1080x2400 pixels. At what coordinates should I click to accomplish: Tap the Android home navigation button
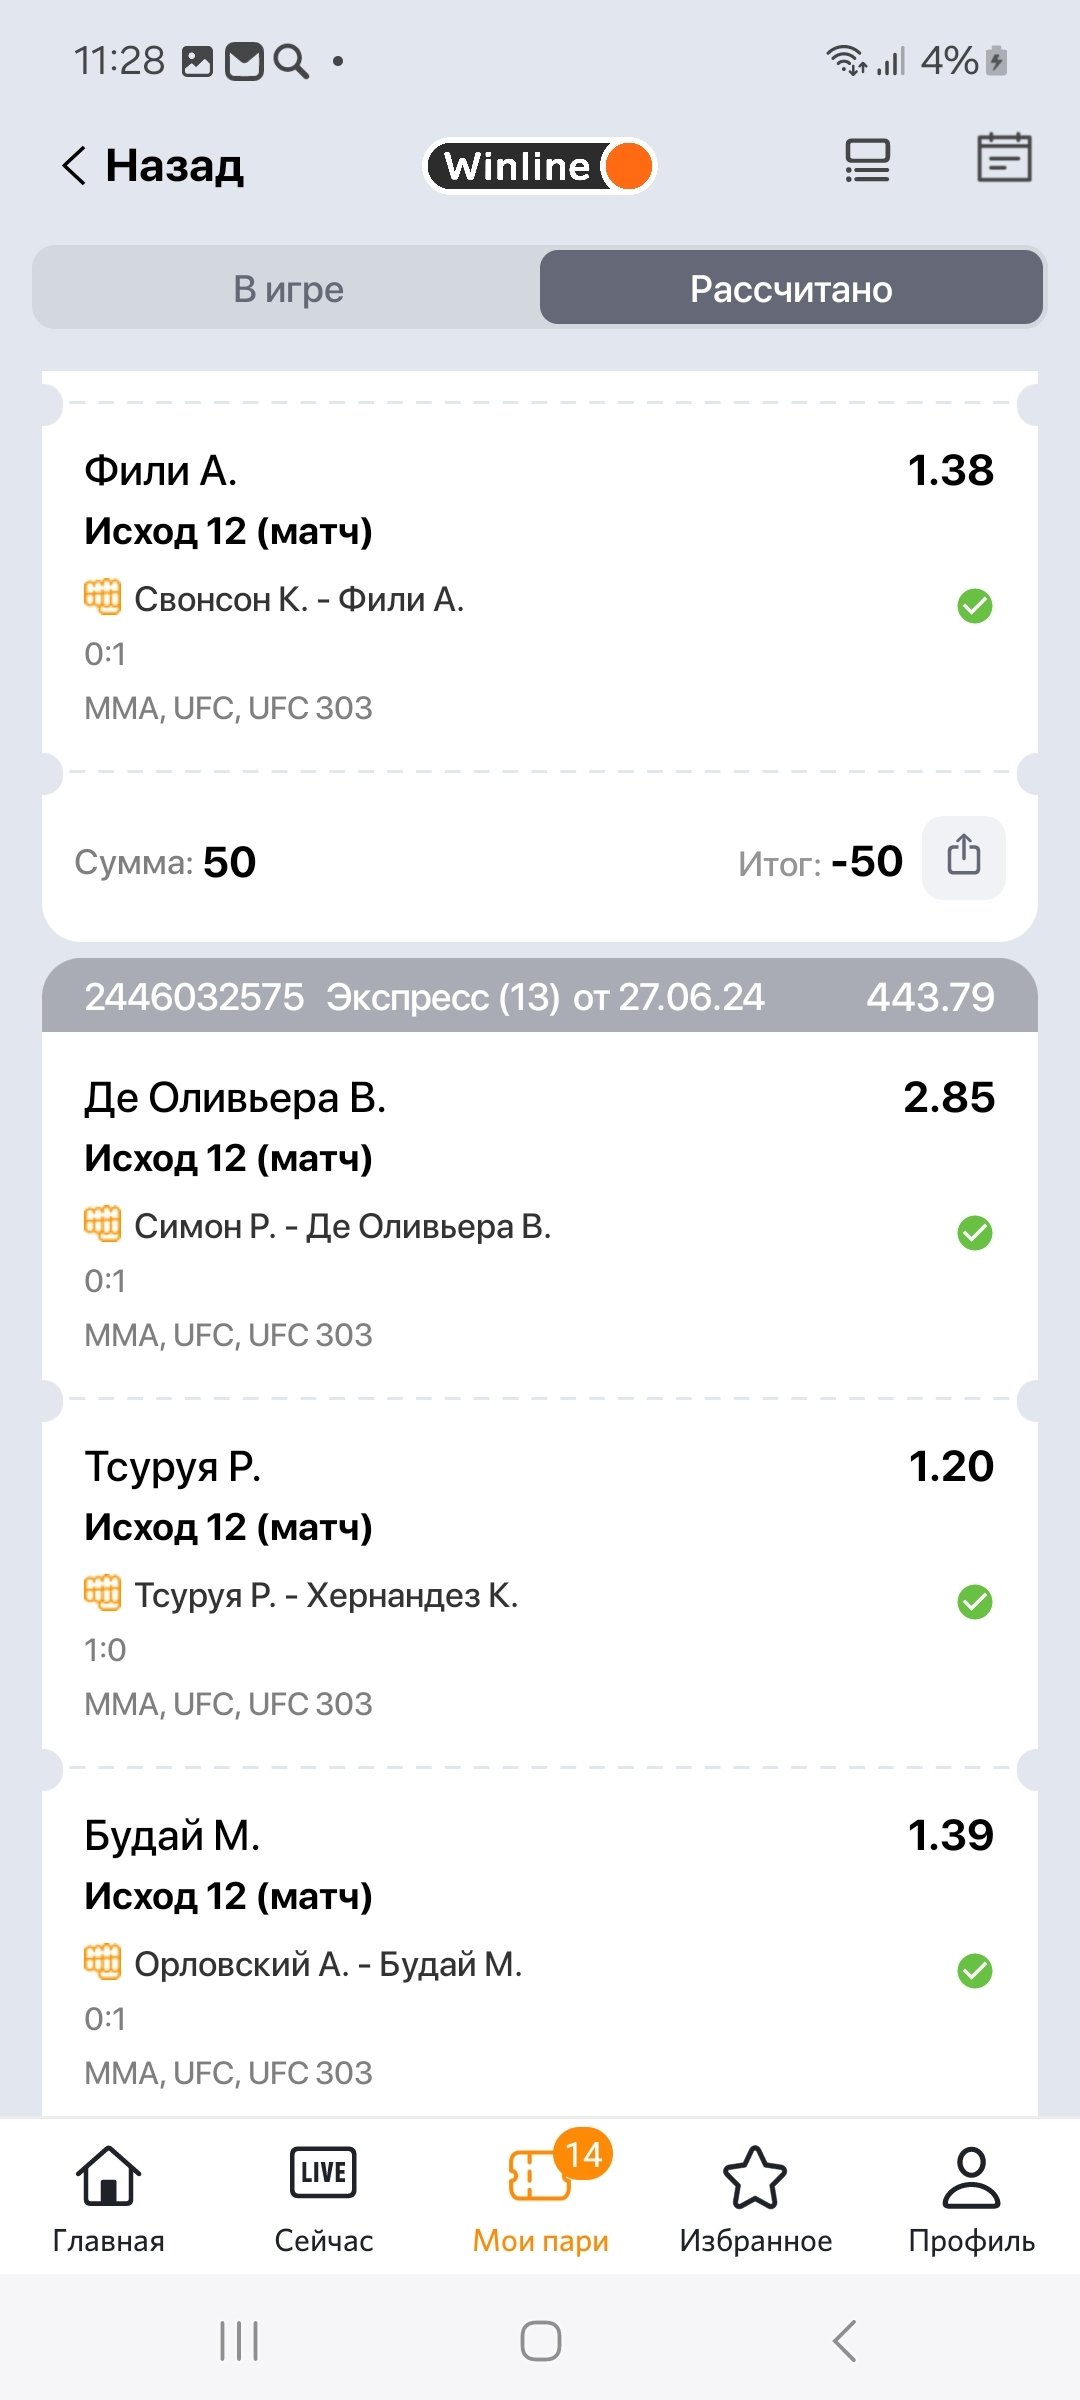[x=540, y=2341]
